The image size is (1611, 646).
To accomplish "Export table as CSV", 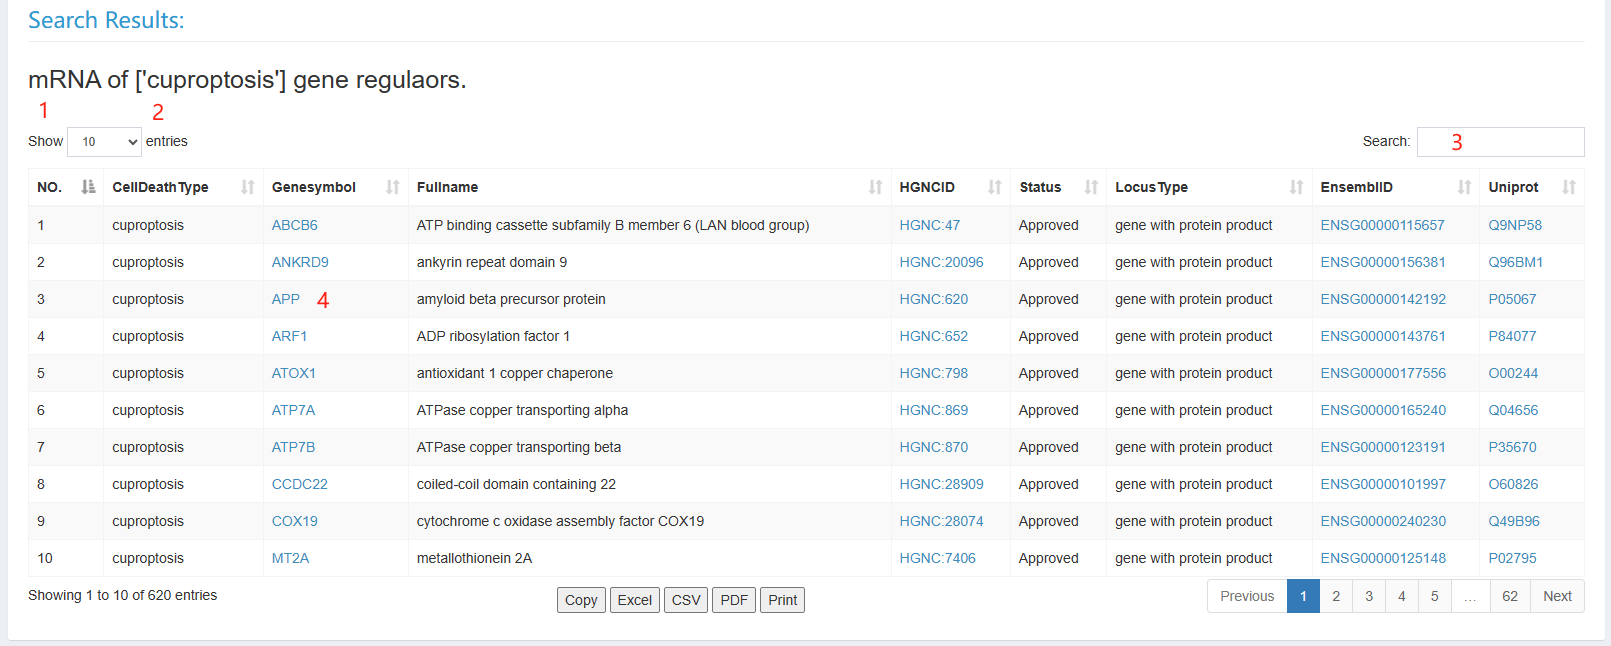I will pyautogui.click(x=686, y=600).
